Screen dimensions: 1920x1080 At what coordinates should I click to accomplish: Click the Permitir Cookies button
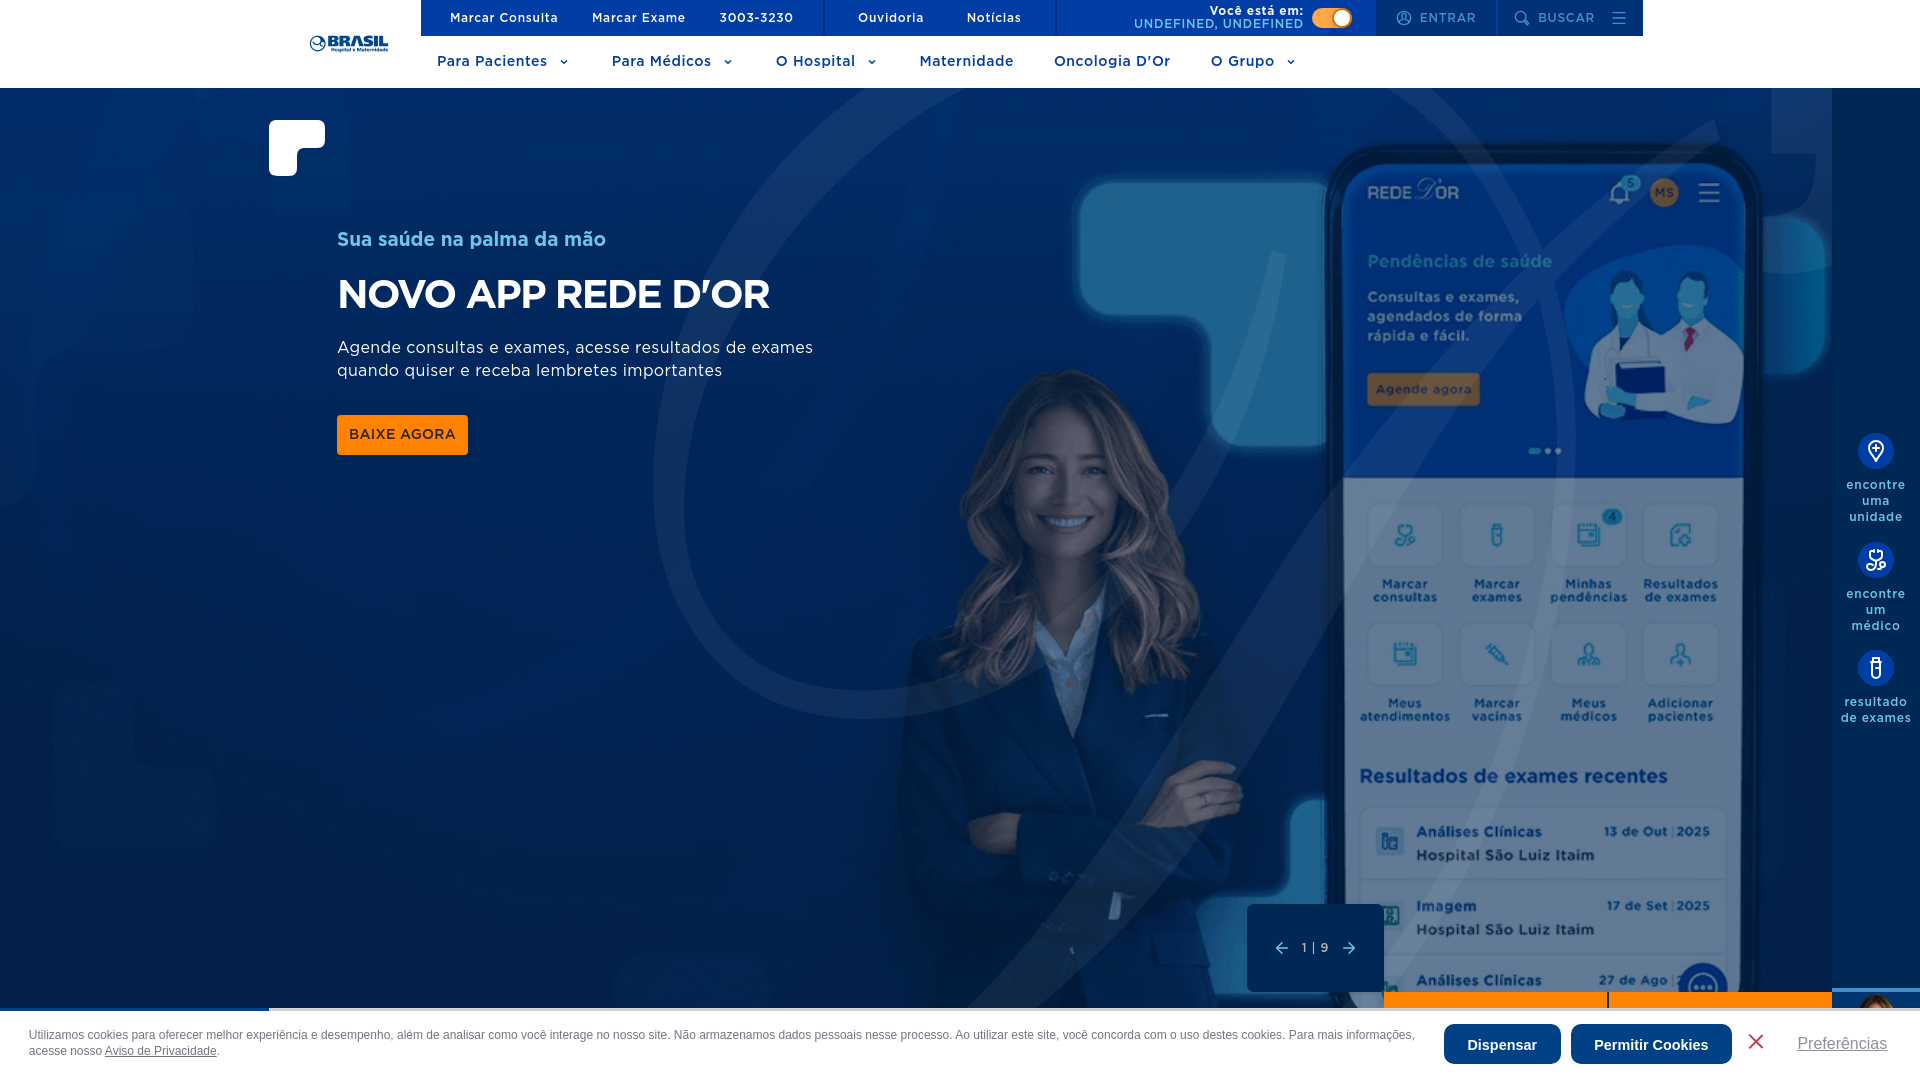(x=1651, y=1044)
